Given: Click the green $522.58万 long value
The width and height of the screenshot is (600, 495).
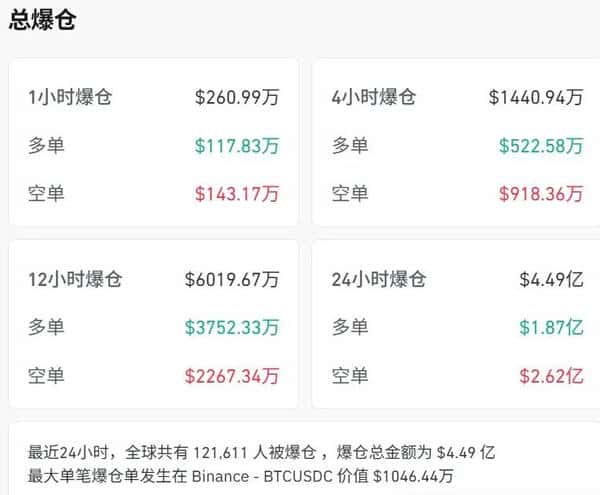Looking at the screenshot, I should (541, 146).
